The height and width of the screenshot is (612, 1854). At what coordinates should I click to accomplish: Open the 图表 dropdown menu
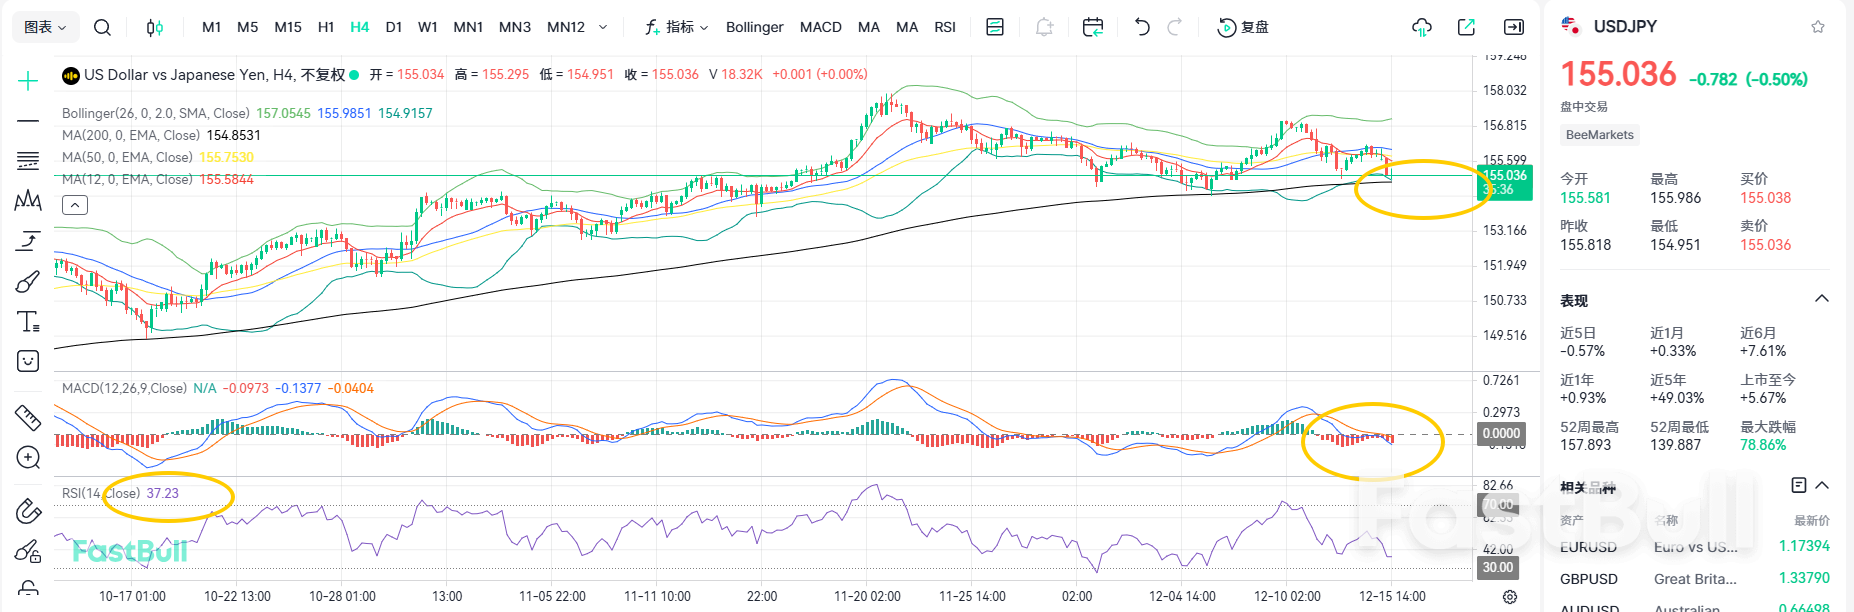coord(45,27)
